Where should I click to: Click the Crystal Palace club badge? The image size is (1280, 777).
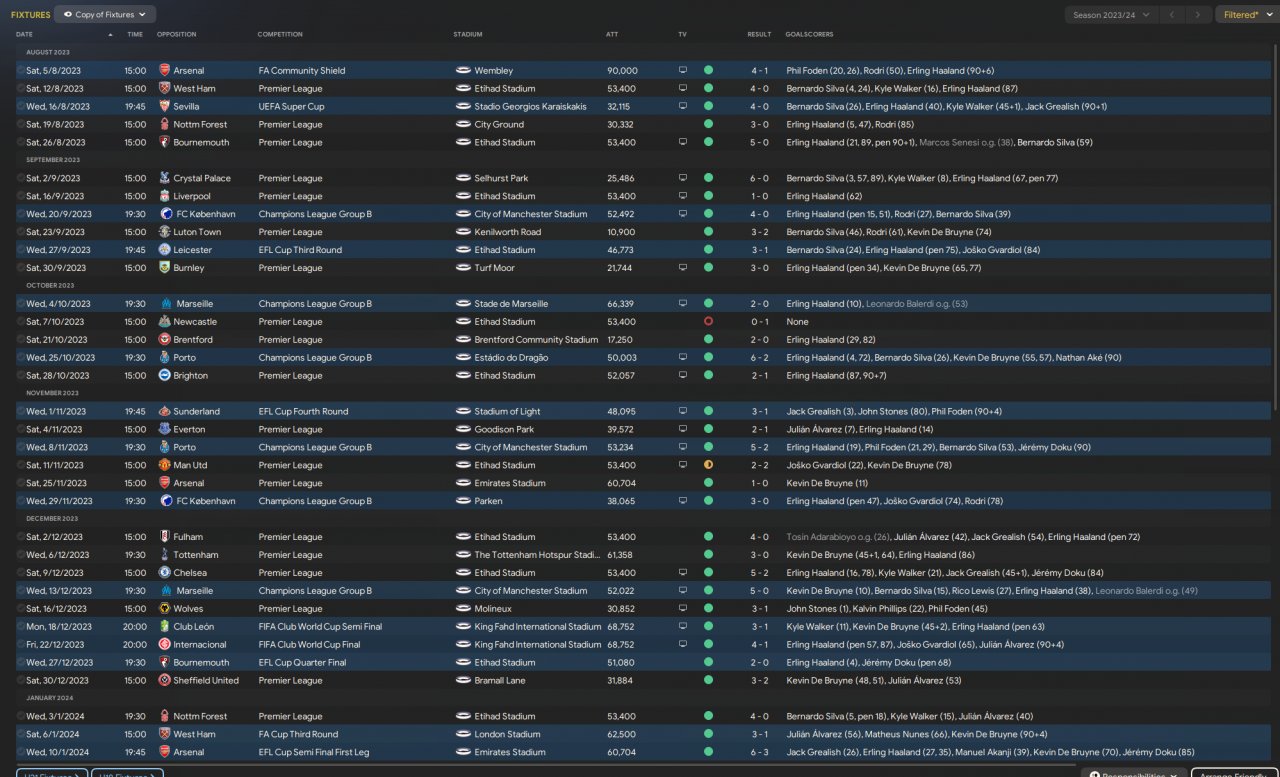[x=165, y=179]
